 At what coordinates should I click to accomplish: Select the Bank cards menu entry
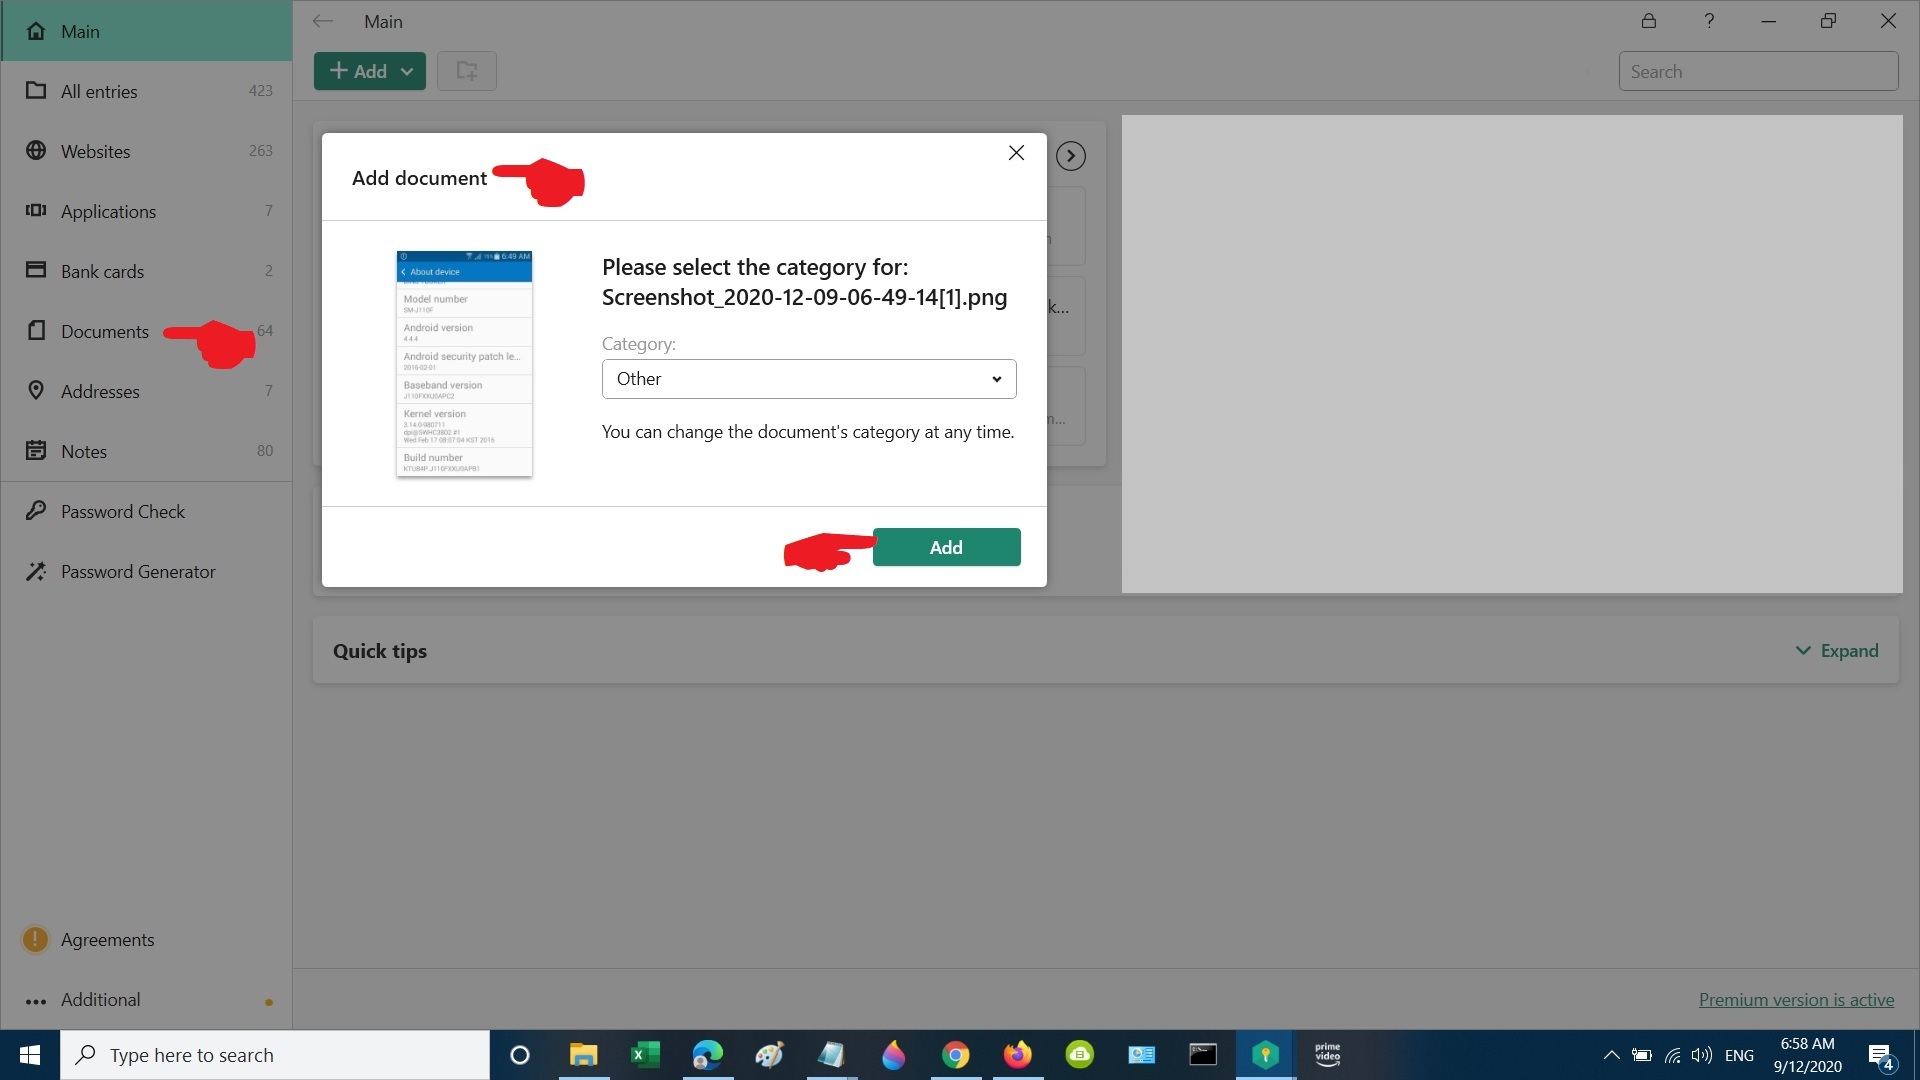[x=146, y=271]
